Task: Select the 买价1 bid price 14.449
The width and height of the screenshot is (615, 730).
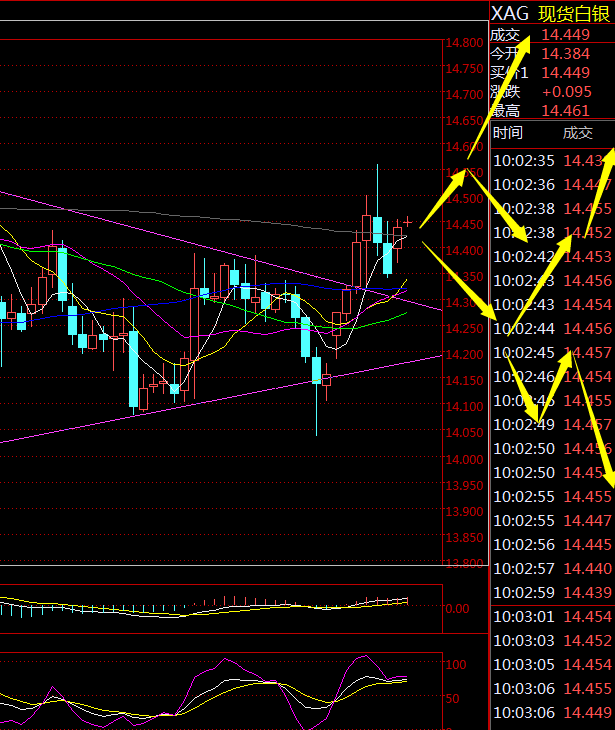Action: coord(566,73)
